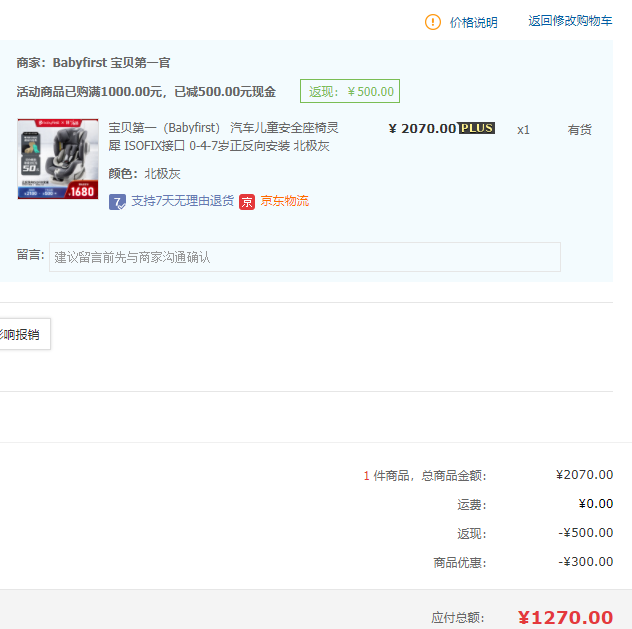This screenshot has height=629, width=632.
Task: Click the orange price info exclamation icon
Action: [433, 22]
